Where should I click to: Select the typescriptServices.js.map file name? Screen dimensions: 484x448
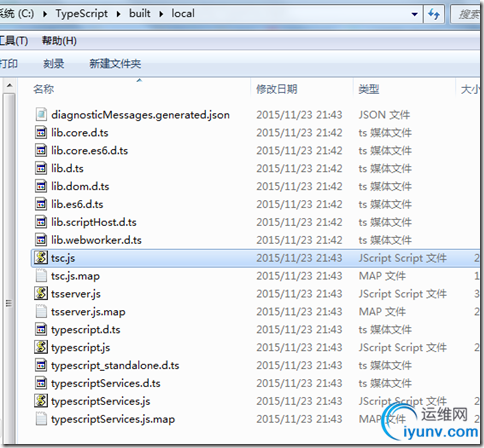[113, 419]
